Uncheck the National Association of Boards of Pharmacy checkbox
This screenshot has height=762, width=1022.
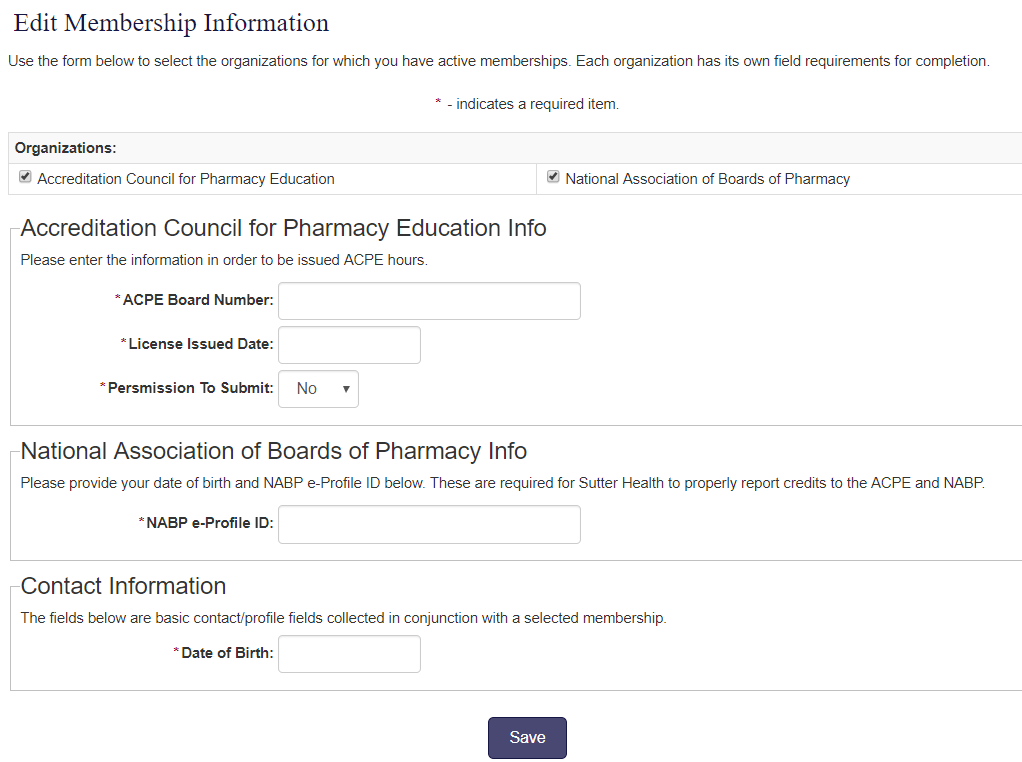553,177
